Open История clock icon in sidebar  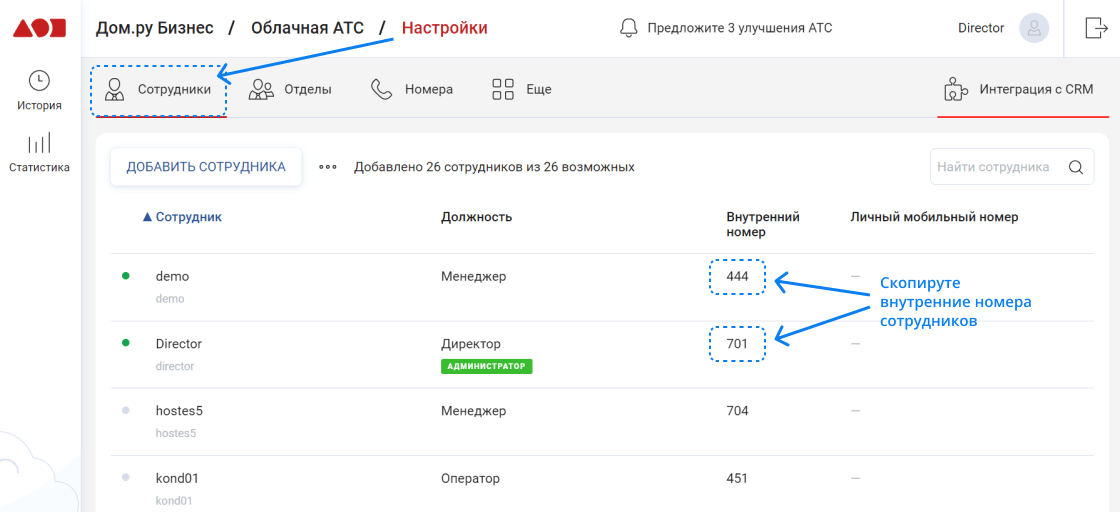coord(39,80)
